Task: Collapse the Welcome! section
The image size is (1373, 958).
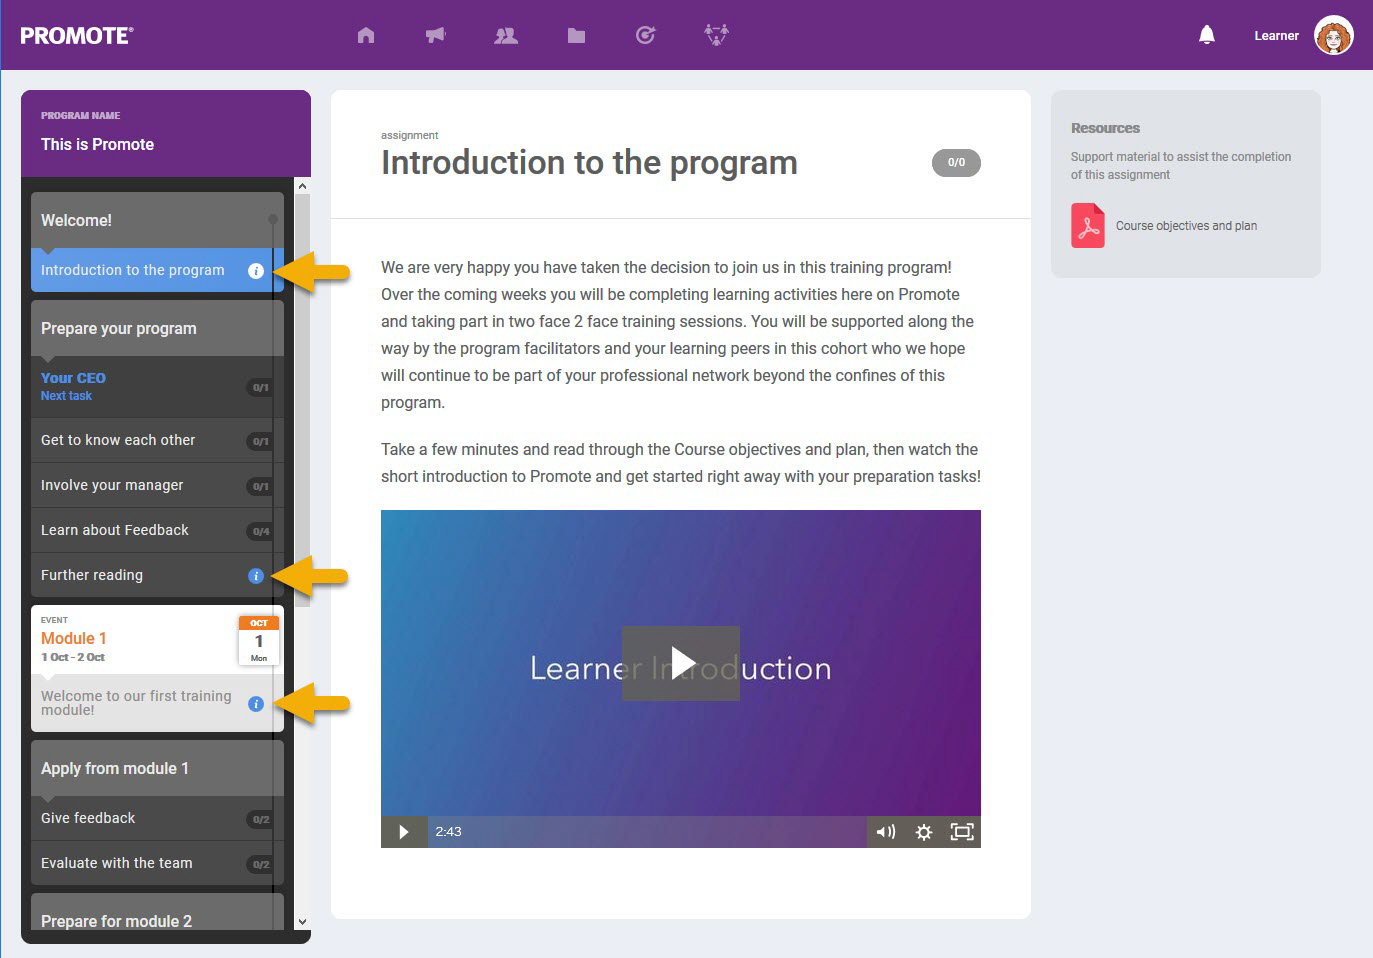Action: click(77, 220)
